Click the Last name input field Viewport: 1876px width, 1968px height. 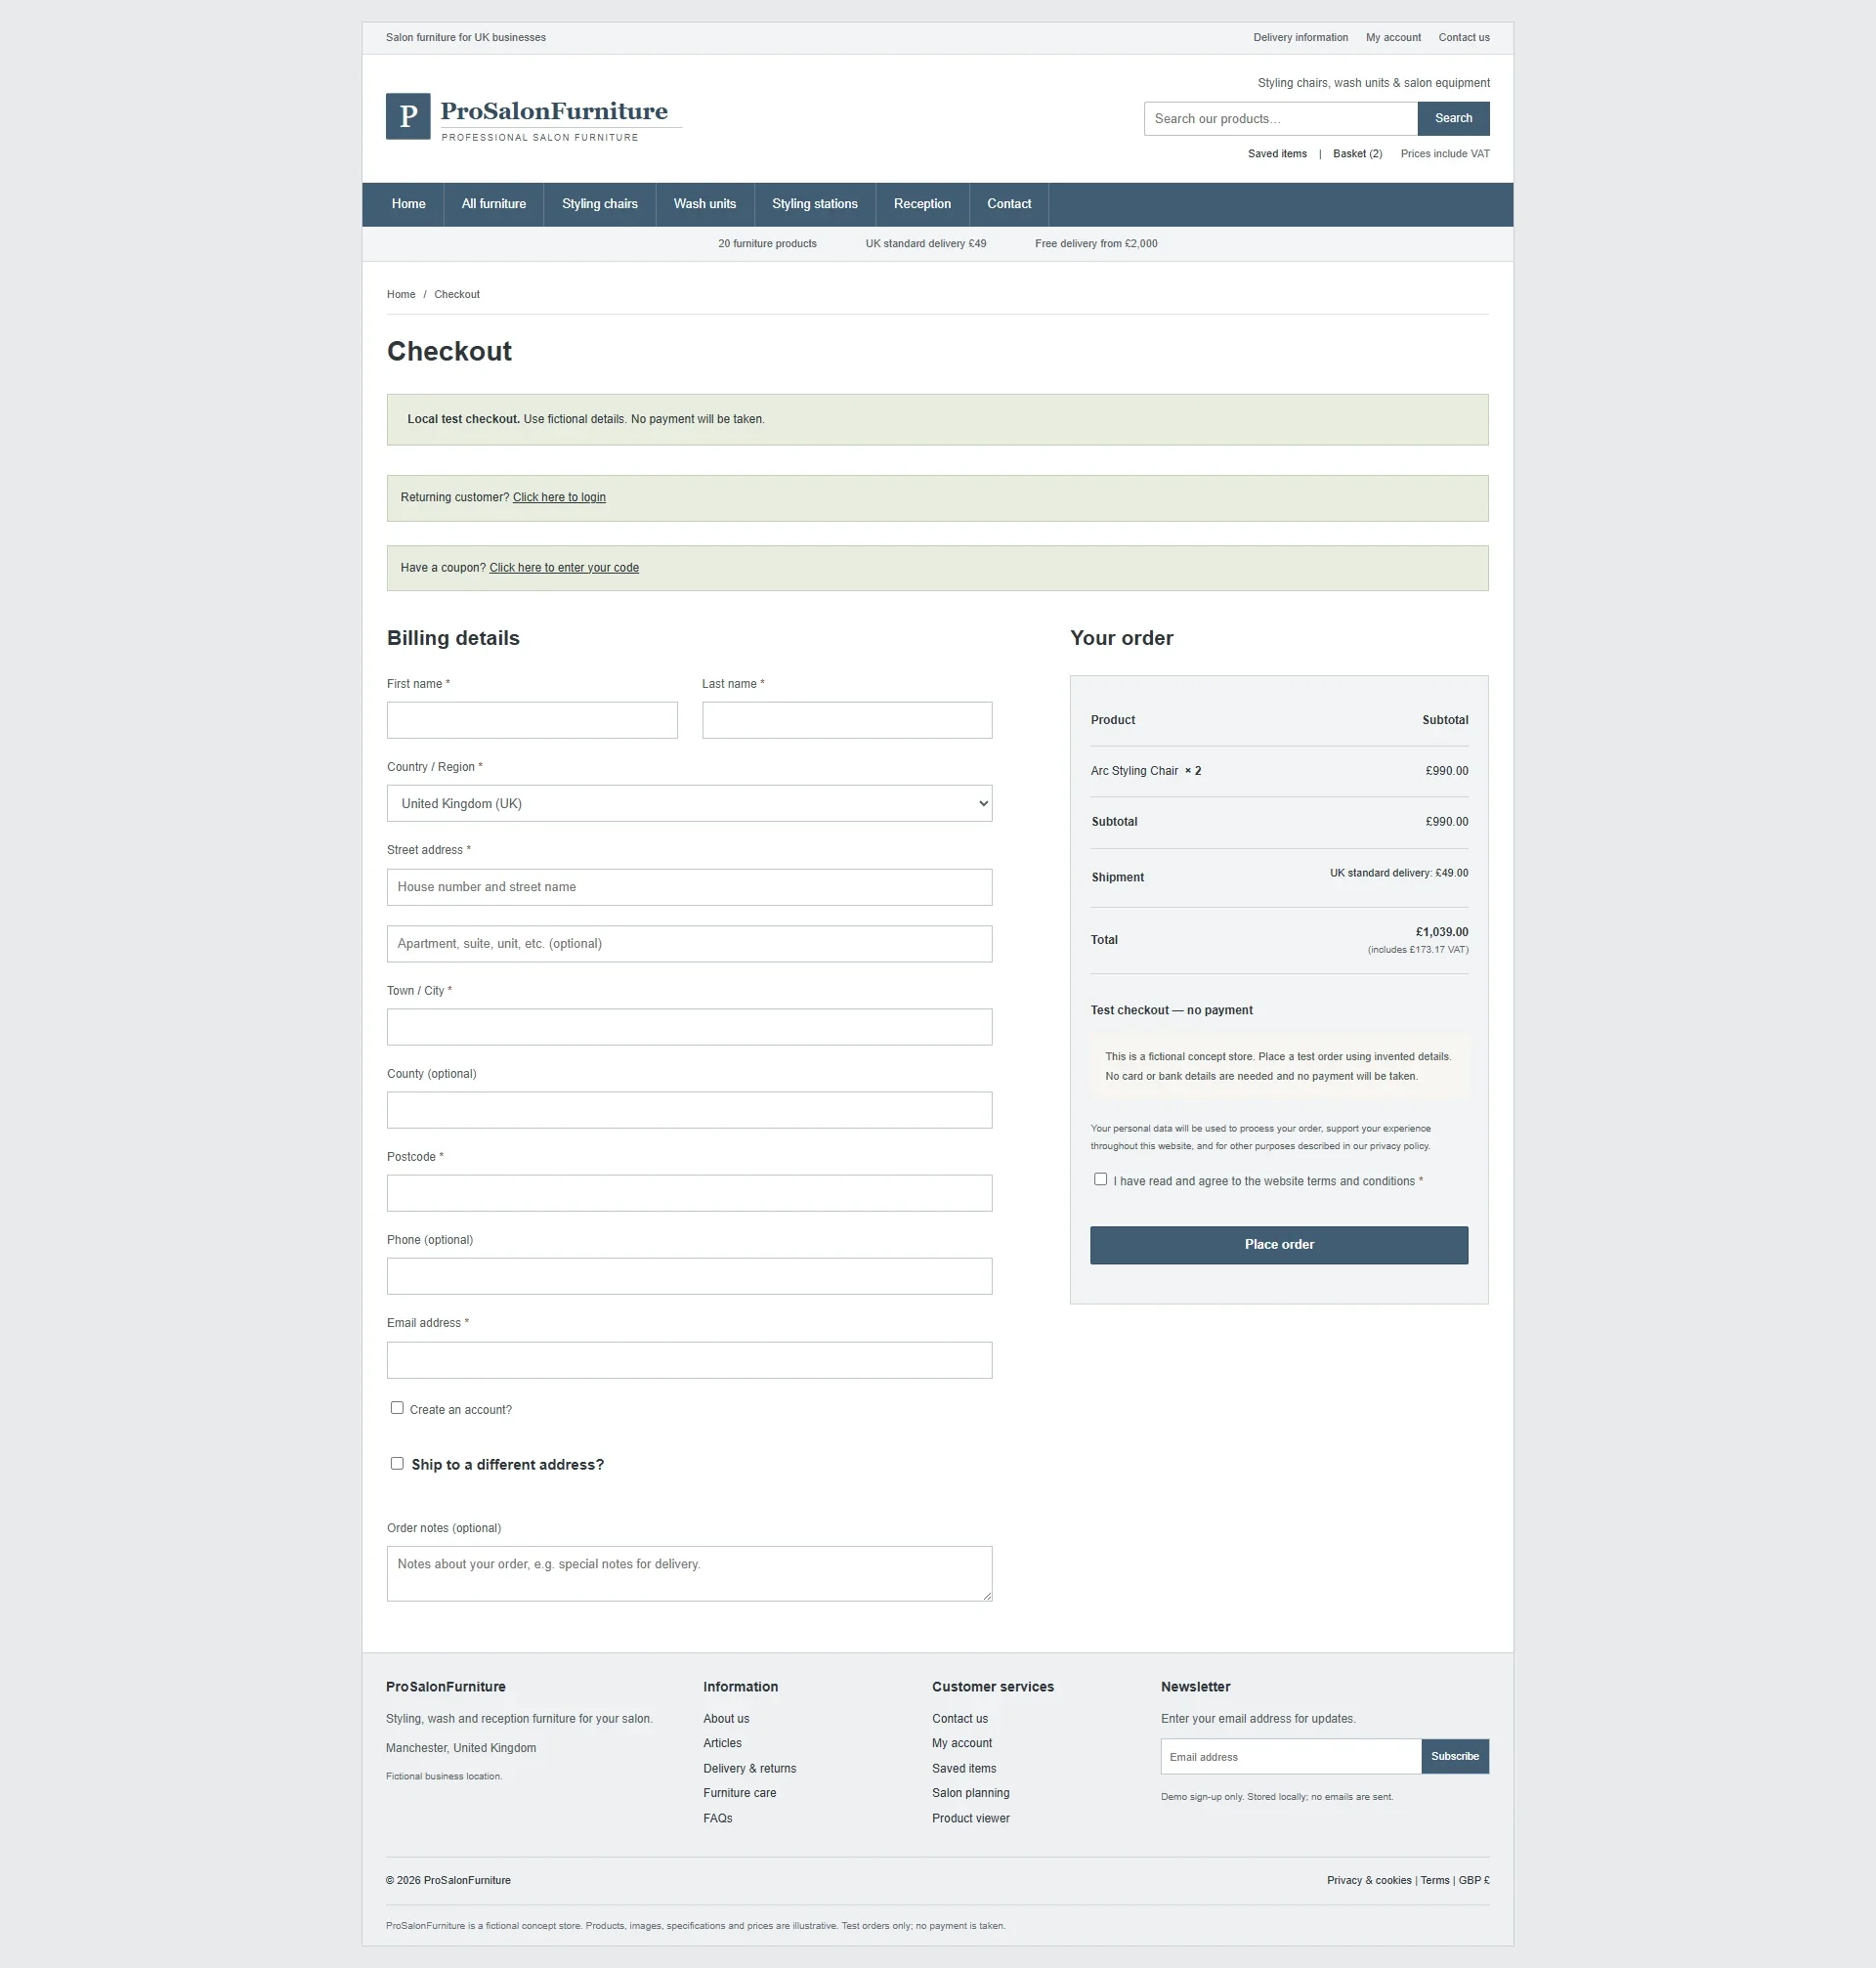pos(847,720)
